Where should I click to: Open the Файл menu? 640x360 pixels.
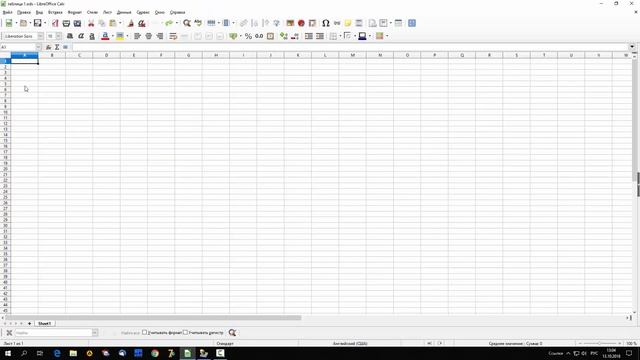pyautogui.click(x=7, y=13)
